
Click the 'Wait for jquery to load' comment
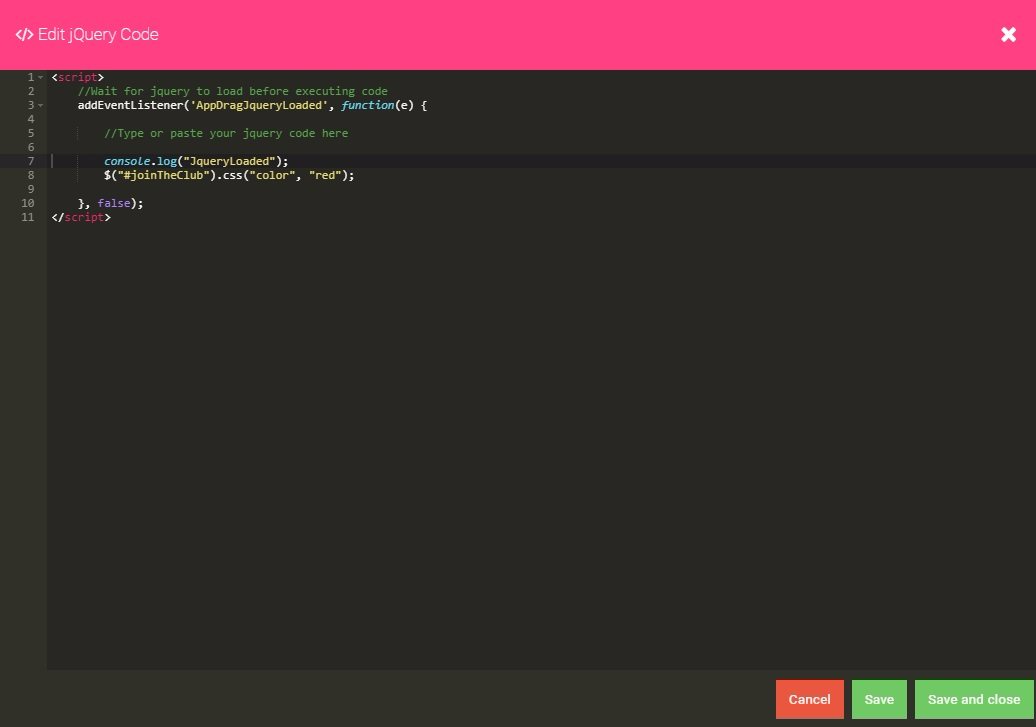(x=232, y=91)
